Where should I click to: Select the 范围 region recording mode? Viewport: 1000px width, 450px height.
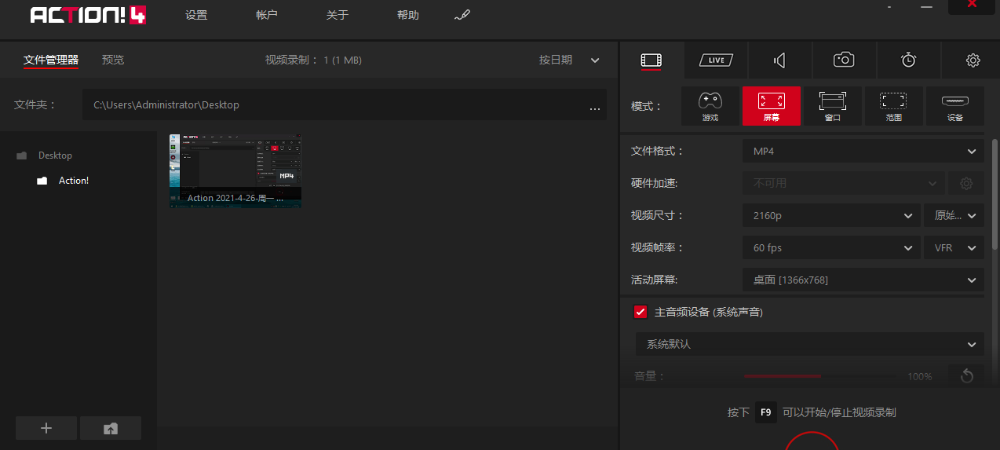[893, 106]
